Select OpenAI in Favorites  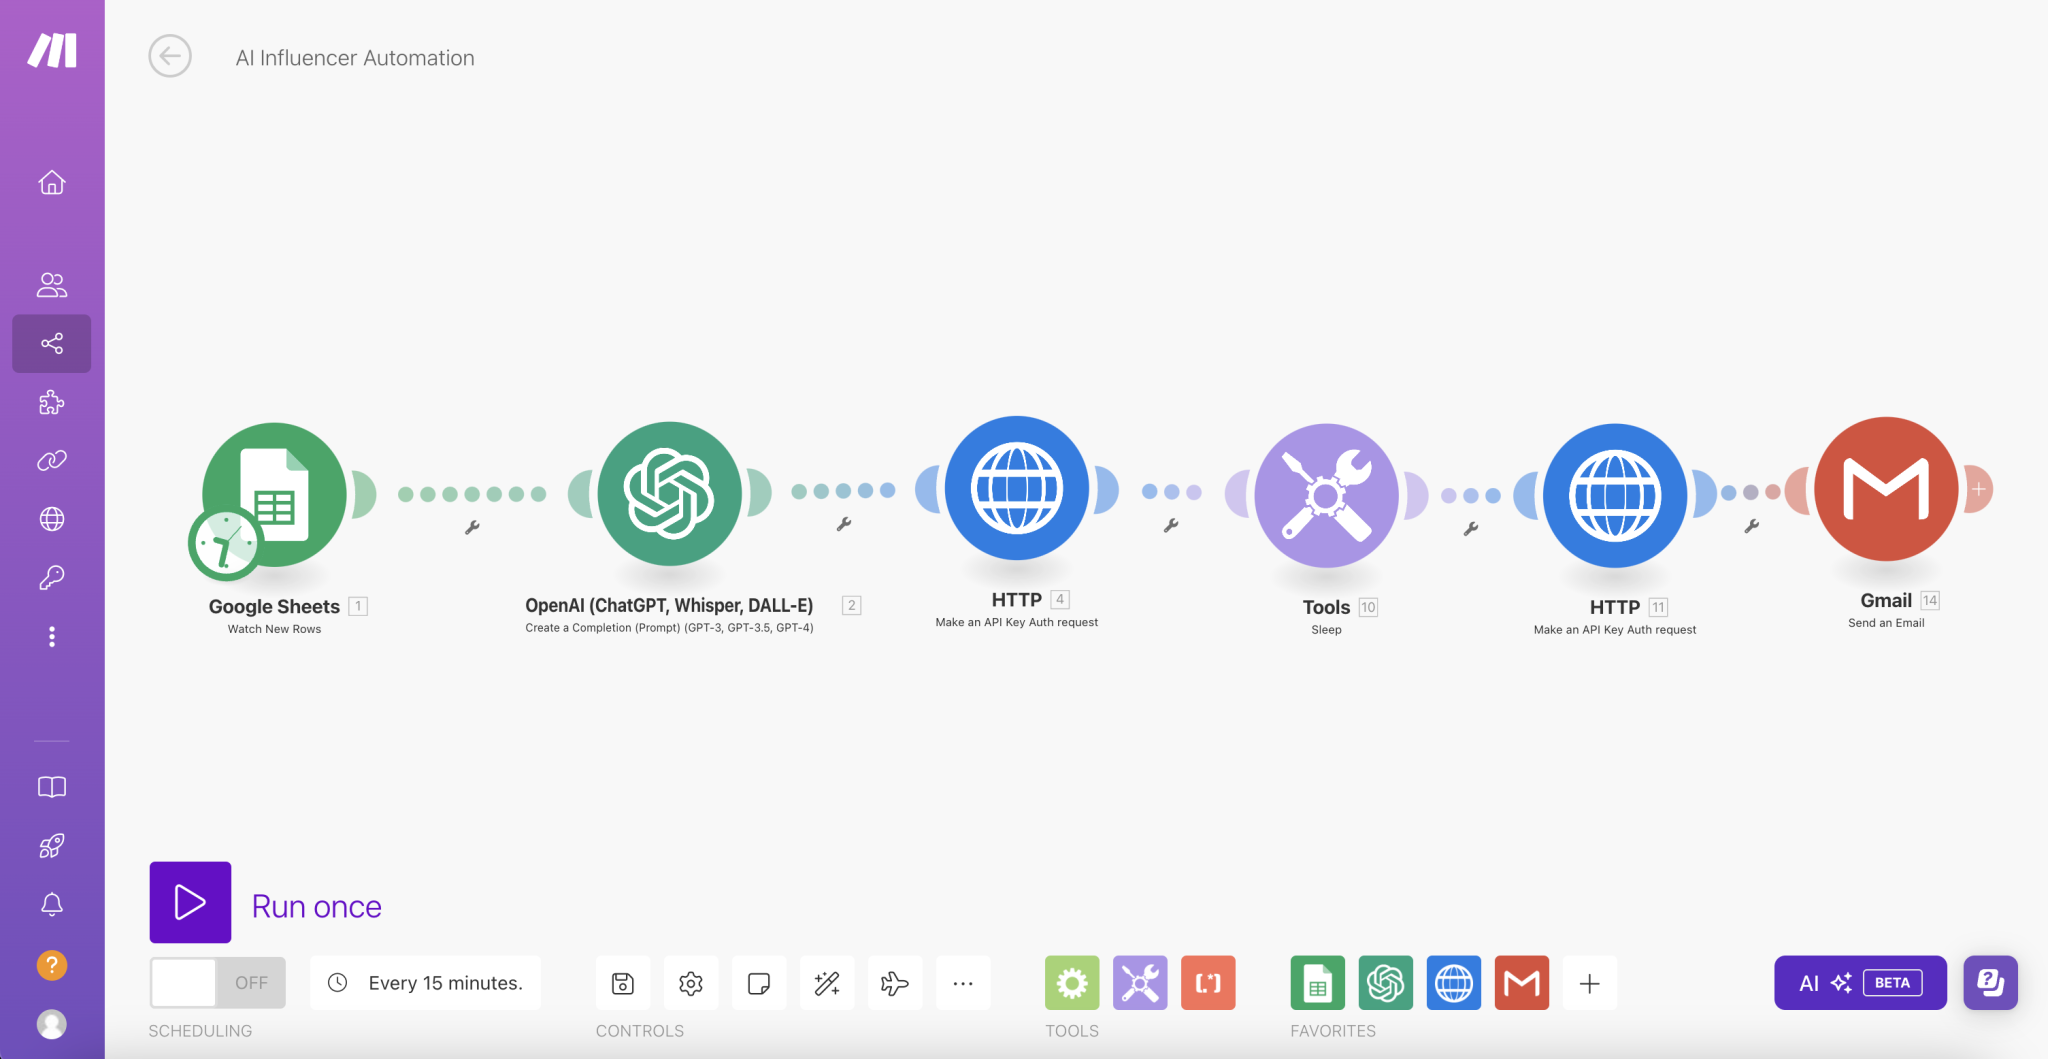(x=1385, y=983)
